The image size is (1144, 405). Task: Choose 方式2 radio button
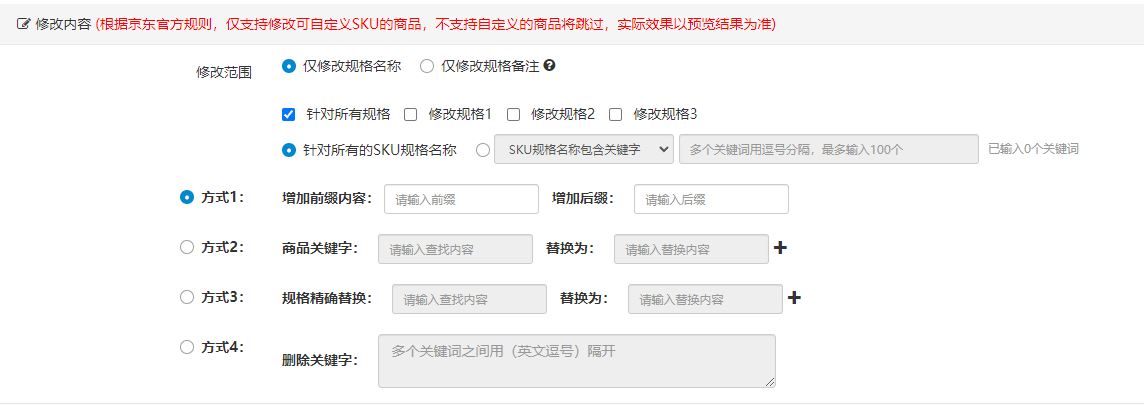click(x=186, y=248)
